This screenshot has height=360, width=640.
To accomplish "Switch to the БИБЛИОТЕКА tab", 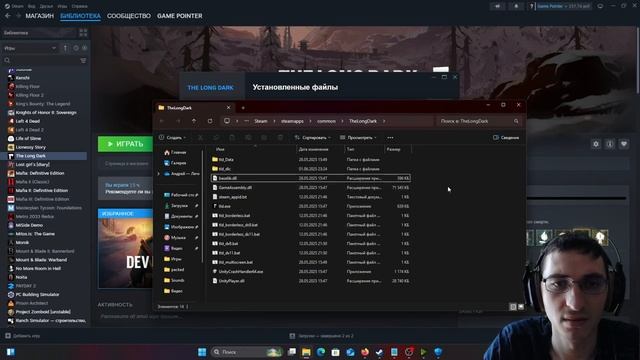I will coord(80,16).
